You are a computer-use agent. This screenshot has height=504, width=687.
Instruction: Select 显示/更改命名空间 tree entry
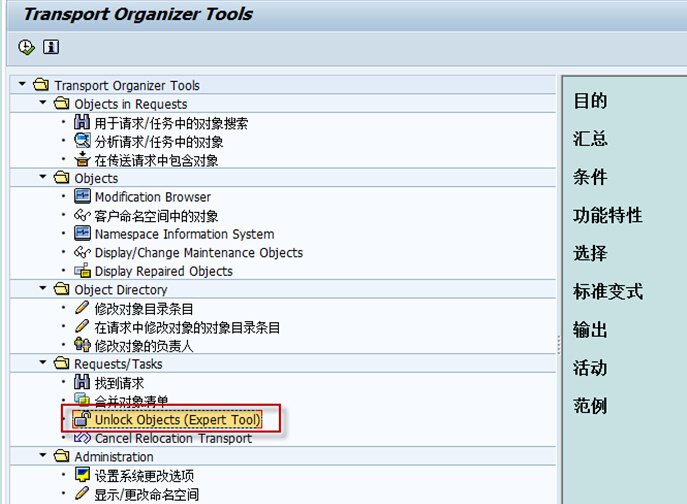(x=147, y=494)
